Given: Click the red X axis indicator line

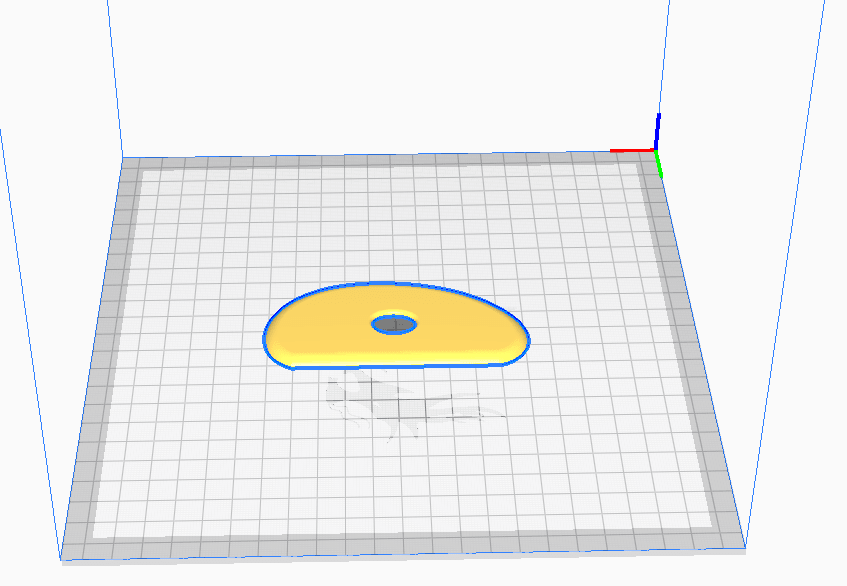Looking at the screenshot, I should 632,150.
